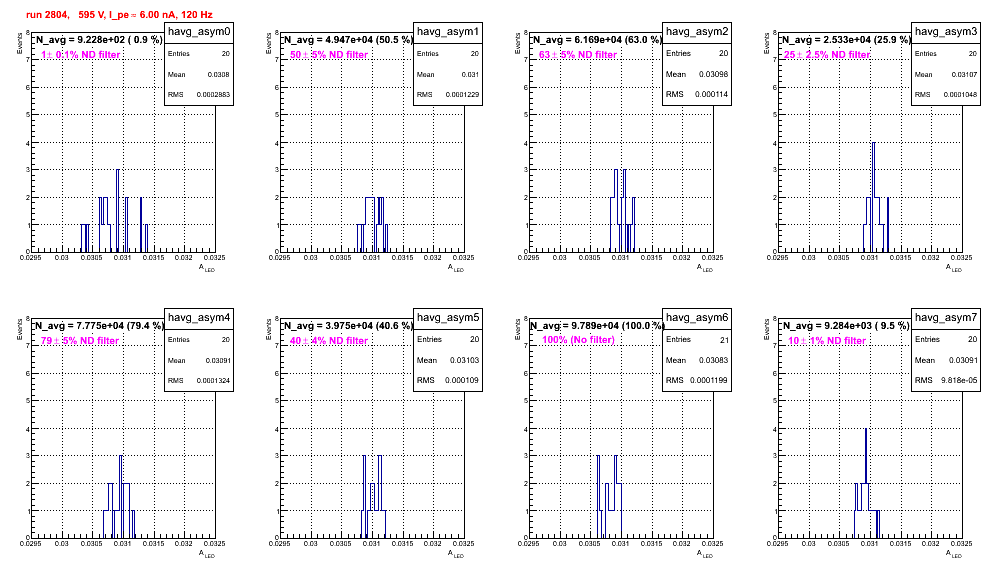Click RMS value 0.000109 in havg_asym5
Image resolution: width=996 pixels, height=572 pixels.
(462, 380)
